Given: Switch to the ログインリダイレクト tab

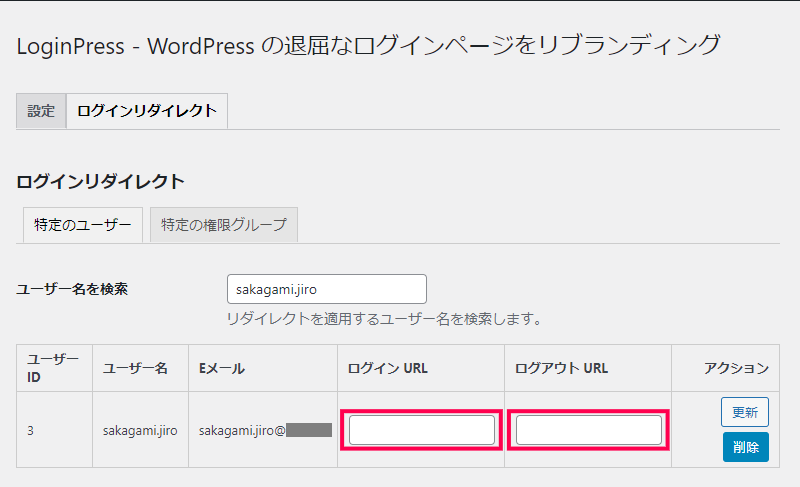Looking at the screenshot, I should pos(147,111).
